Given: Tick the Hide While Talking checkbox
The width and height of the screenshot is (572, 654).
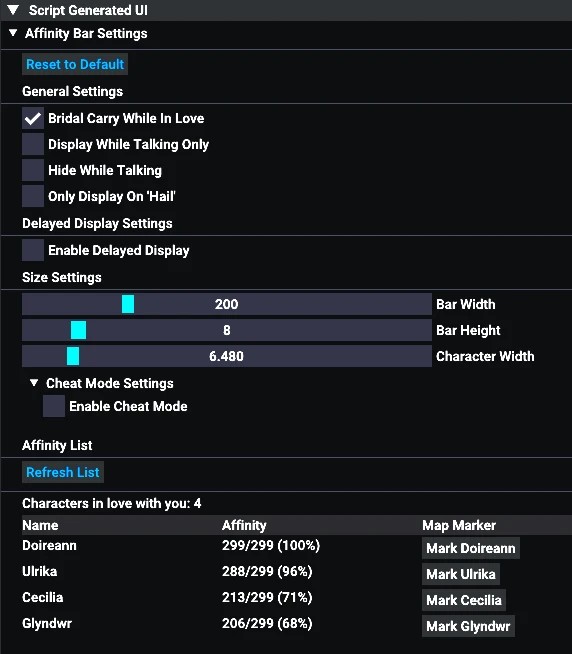Looking at the screenshot, I should tap(33, 170).
